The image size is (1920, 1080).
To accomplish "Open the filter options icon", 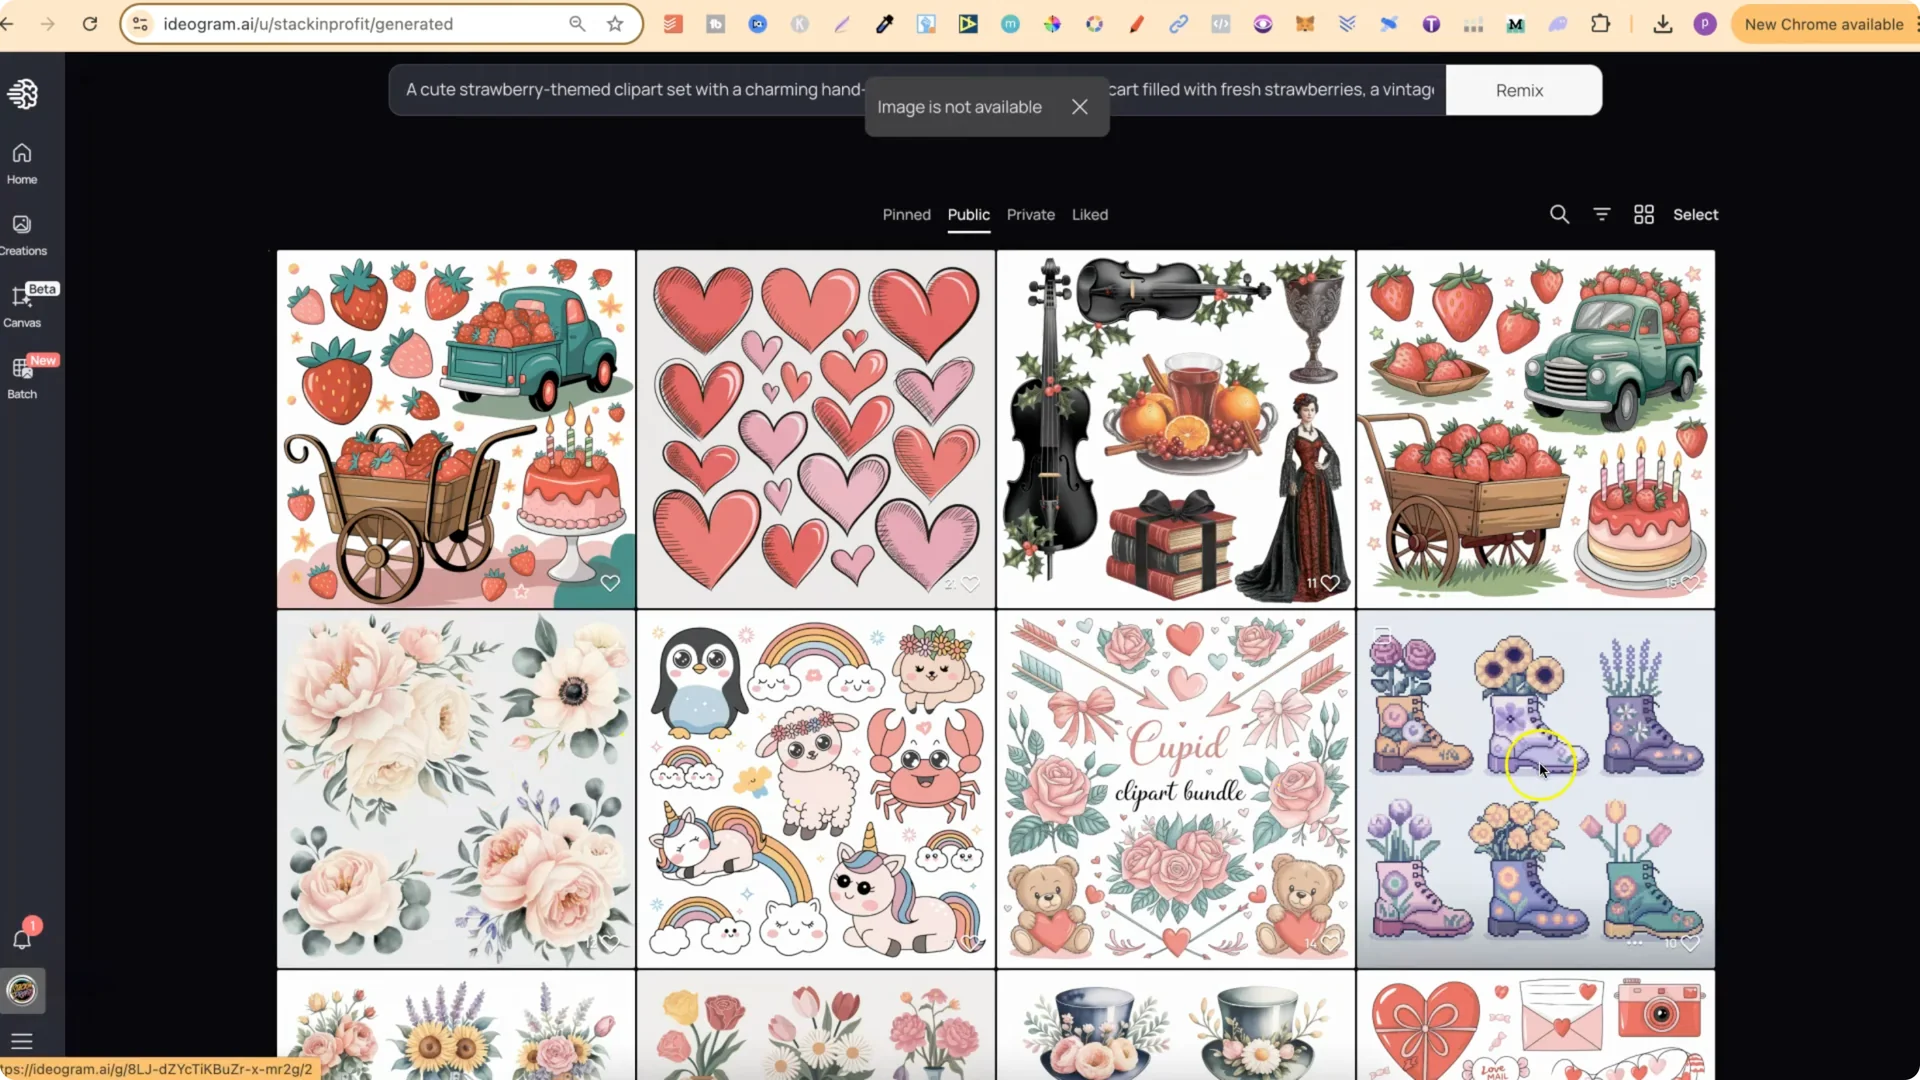I will click(1601, 214).
